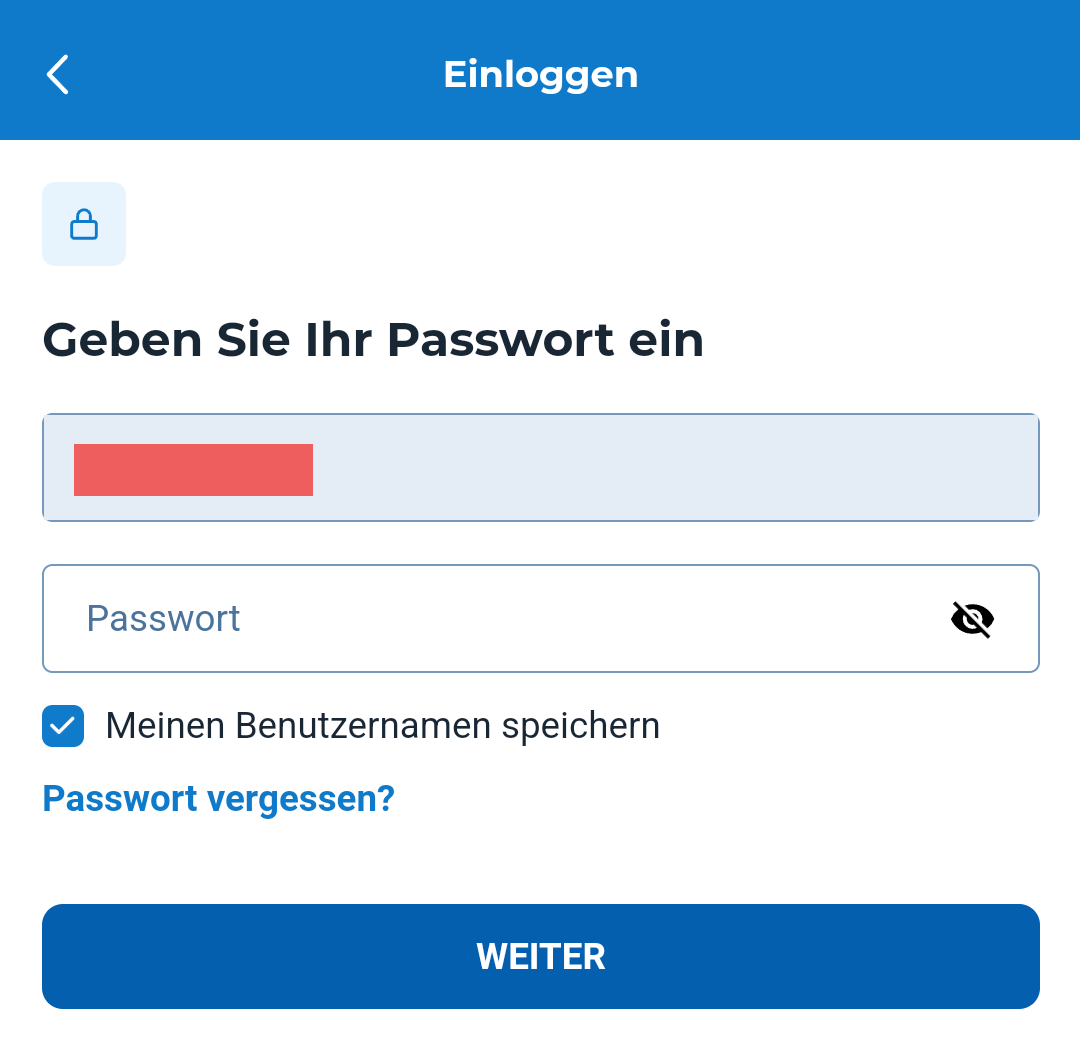Click the word "speichern" beside the checkbox

580,726
